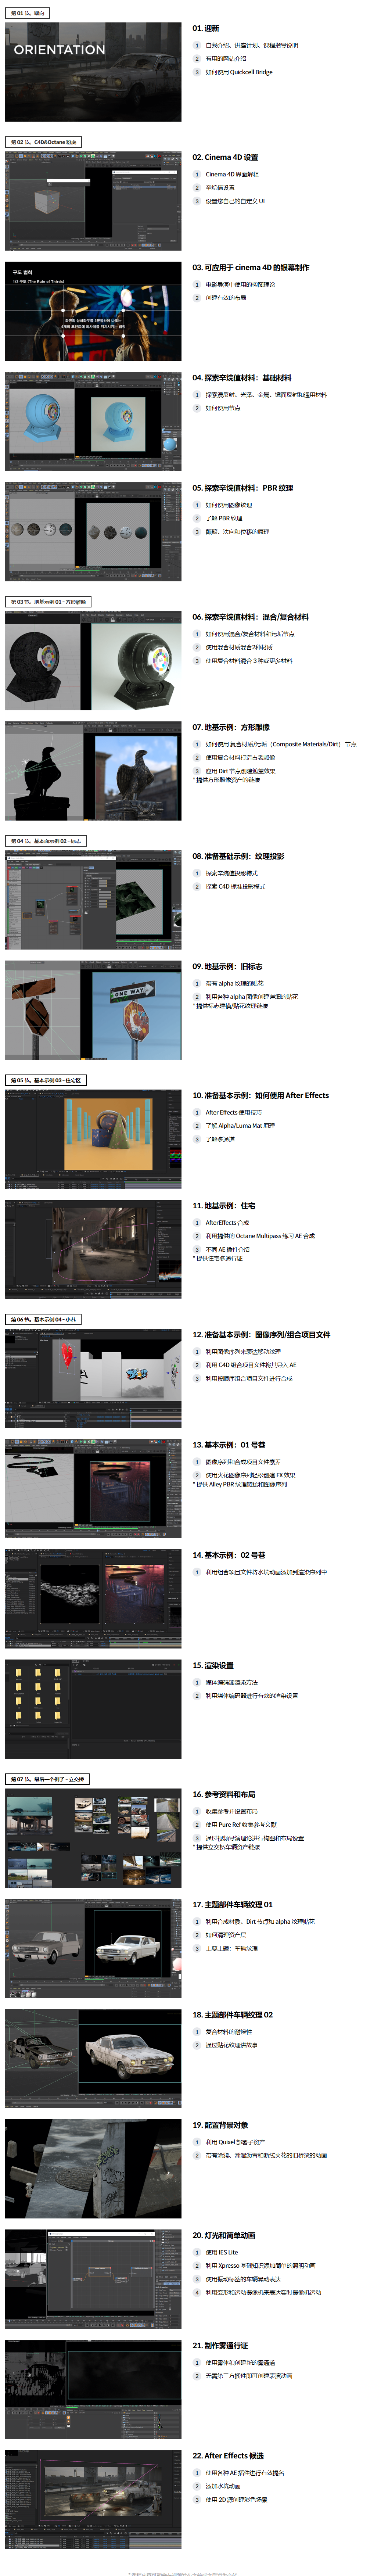Click the text 'Cinema 4D 界面解释'
The image size is (381, 2576).
pos(232,174)
